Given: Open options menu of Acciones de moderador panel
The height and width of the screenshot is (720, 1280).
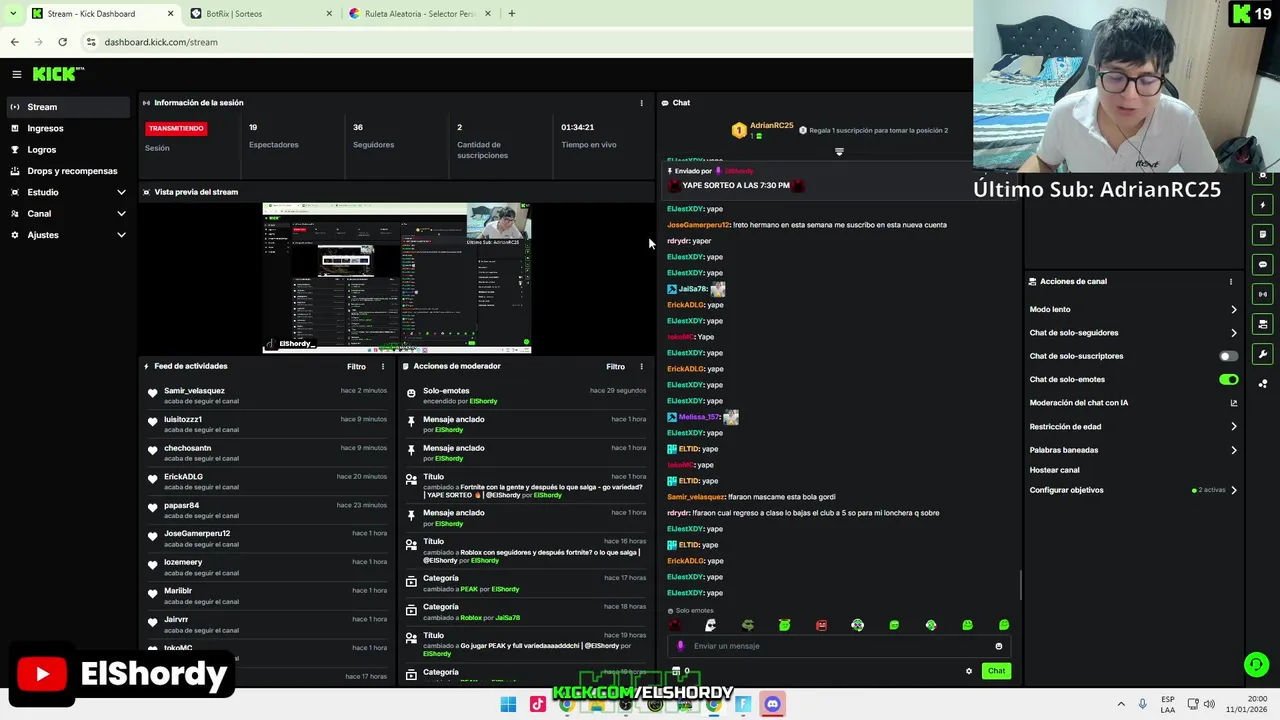Looking at the screenshot, I should (x=642, y=367).
